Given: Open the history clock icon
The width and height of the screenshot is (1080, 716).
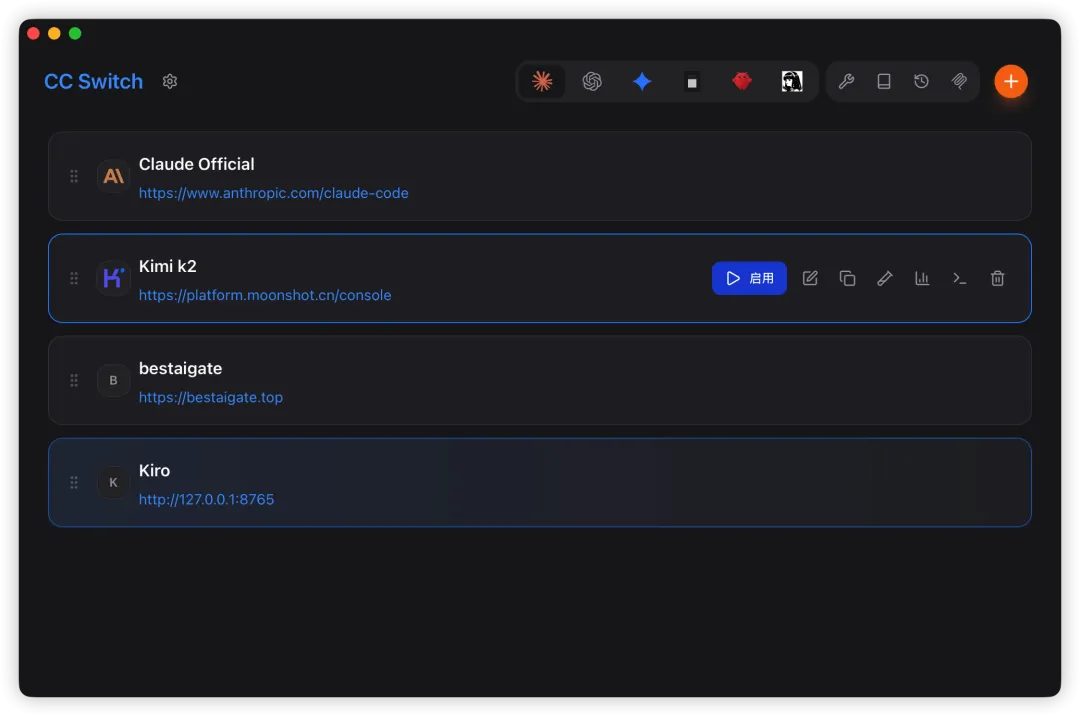Looking at the screenshot, I should coord(921,81).
